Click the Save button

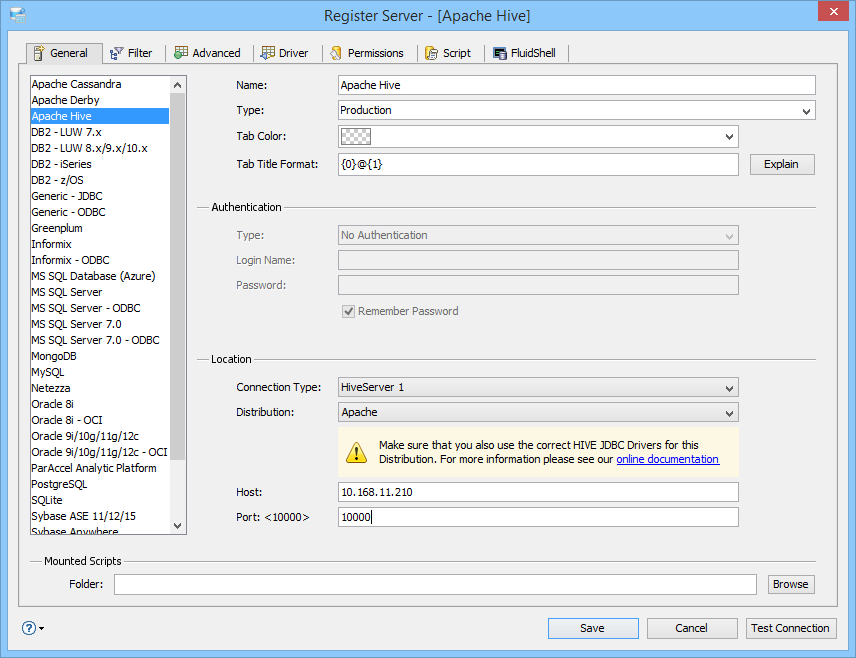[x=593, y=628]
